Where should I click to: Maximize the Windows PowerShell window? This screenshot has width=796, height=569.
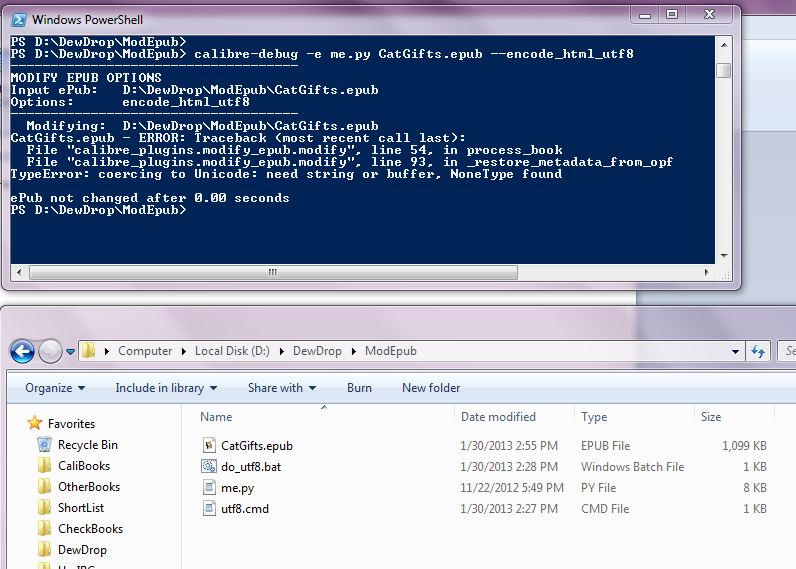point(672,15)
